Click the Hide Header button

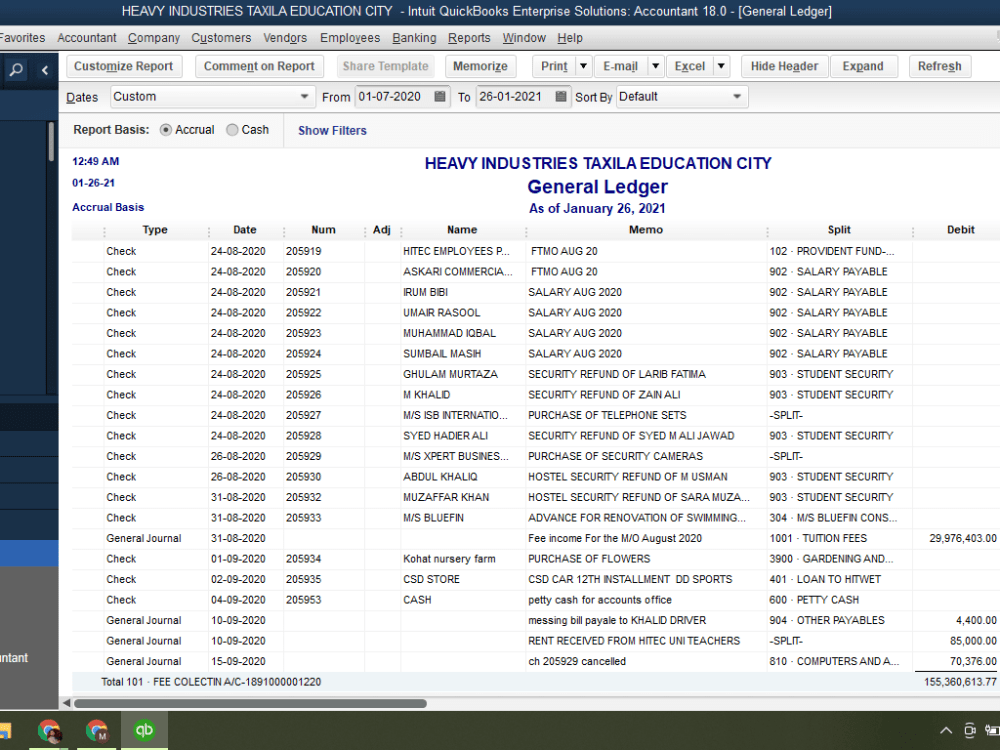pyautogui.click(x=784, y=66)
